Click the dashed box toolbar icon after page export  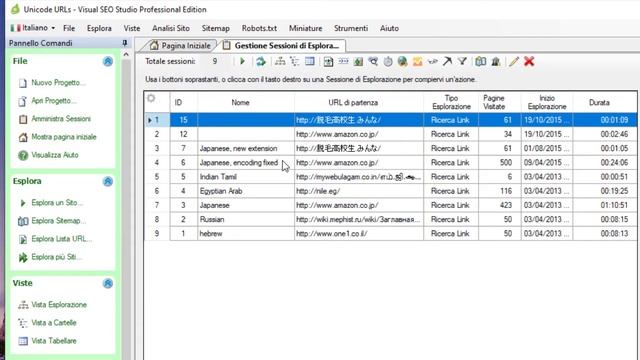tap(343, 62)
